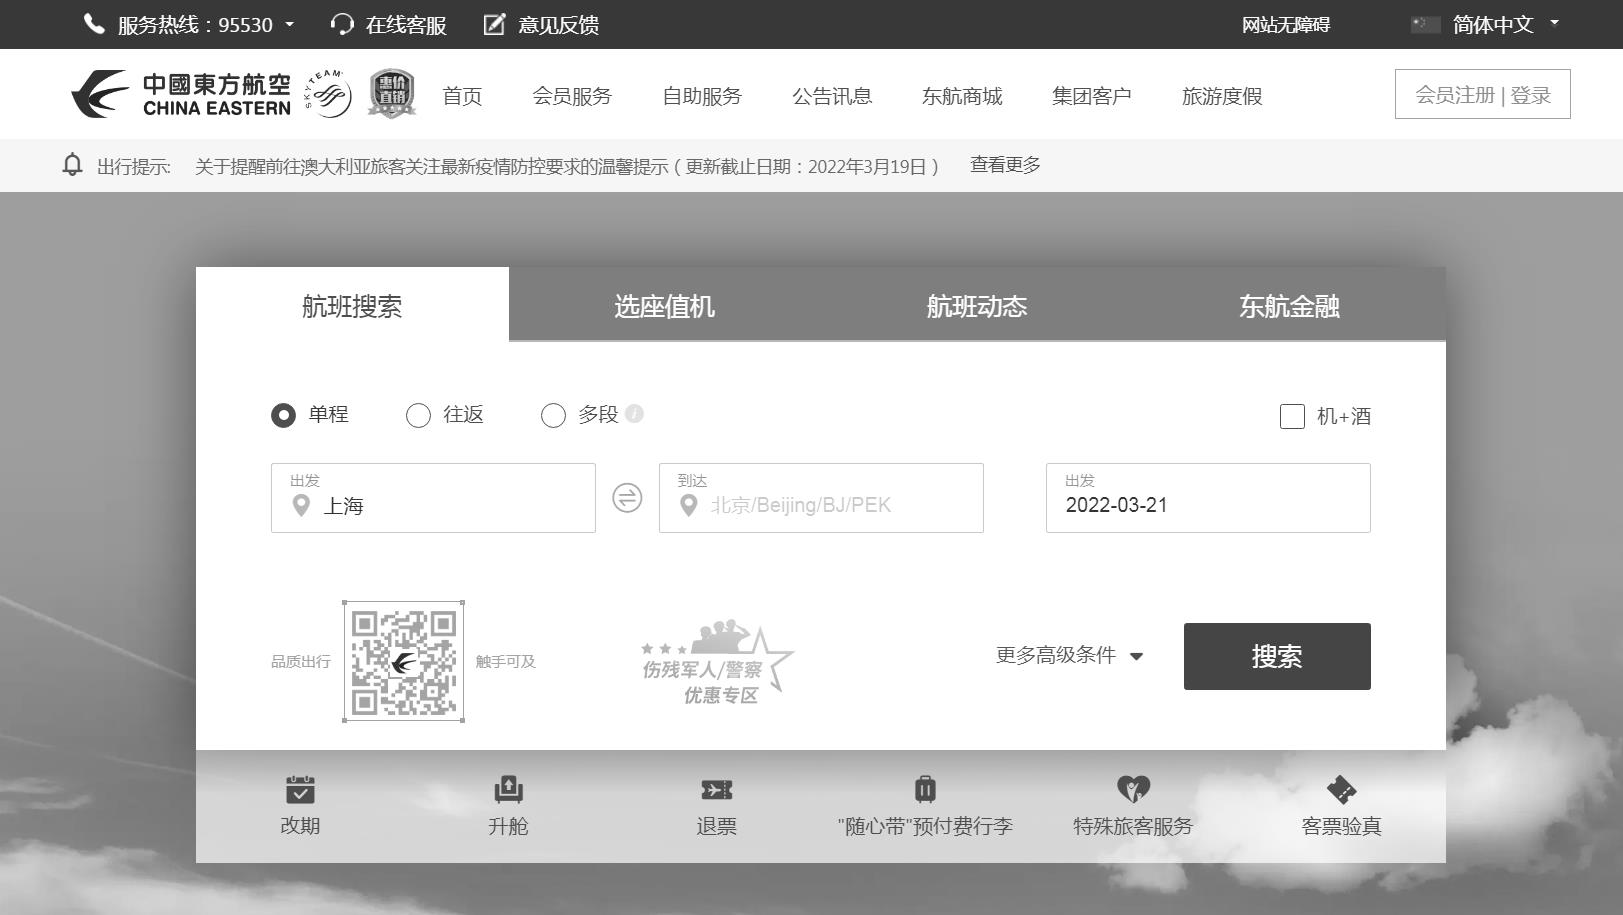This screenshot has width=1623, height=915.
Task: Click the QR code image
Action: (404, 661)
